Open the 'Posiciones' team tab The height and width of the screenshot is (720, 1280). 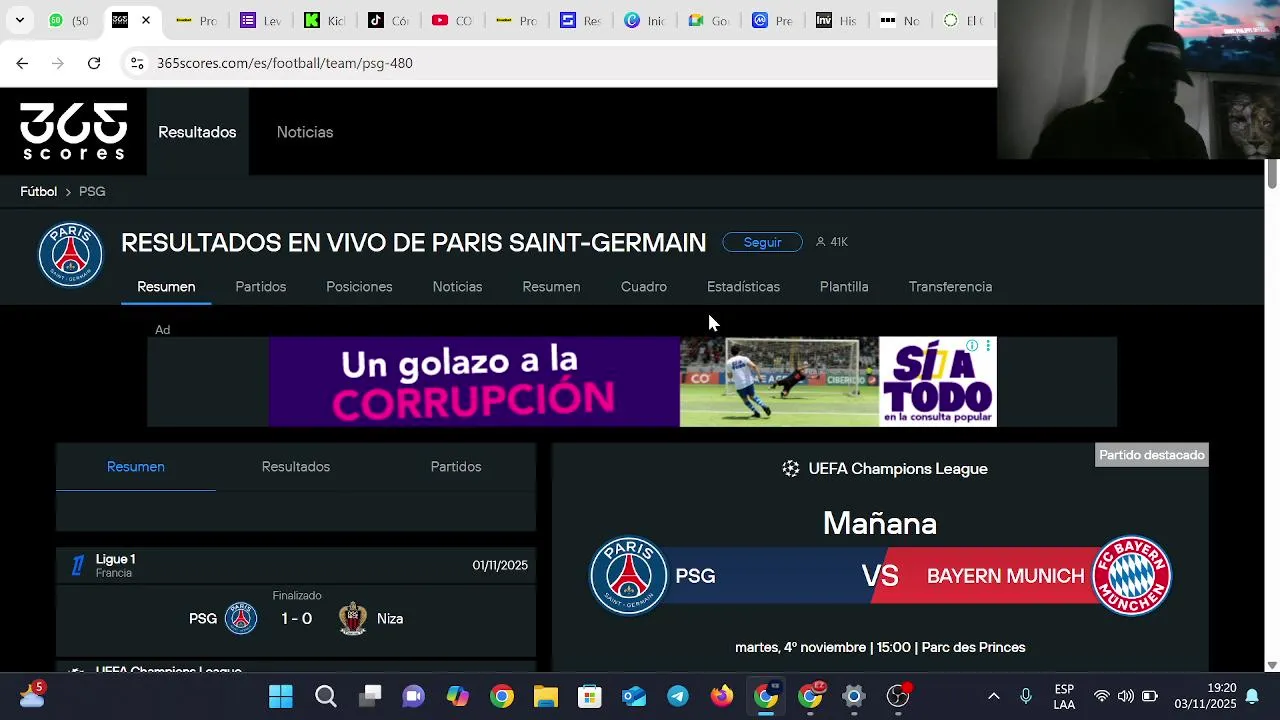[359, 287]
